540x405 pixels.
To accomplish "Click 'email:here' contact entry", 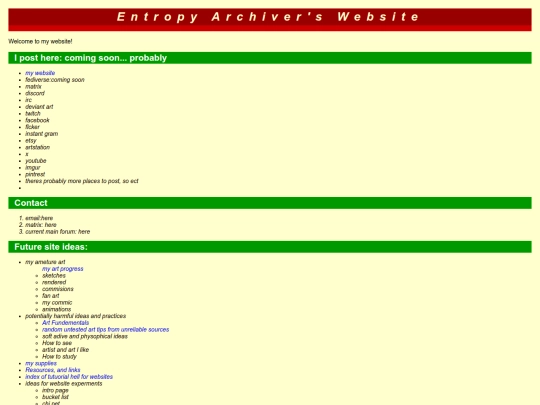I will pos(39,218).
